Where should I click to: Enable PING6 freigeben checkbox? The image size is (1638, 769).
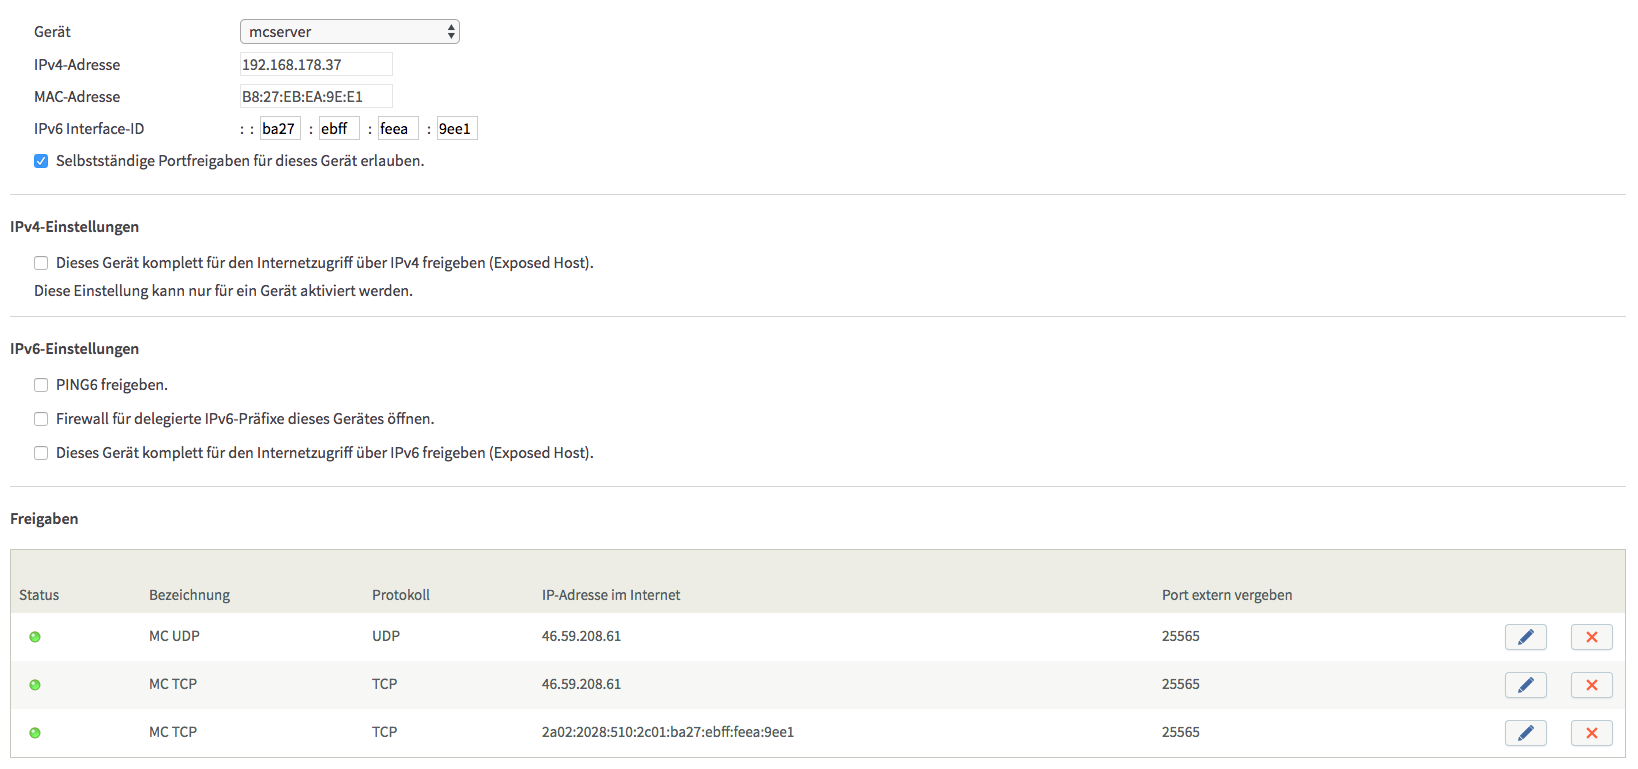(x=41, y=385)
